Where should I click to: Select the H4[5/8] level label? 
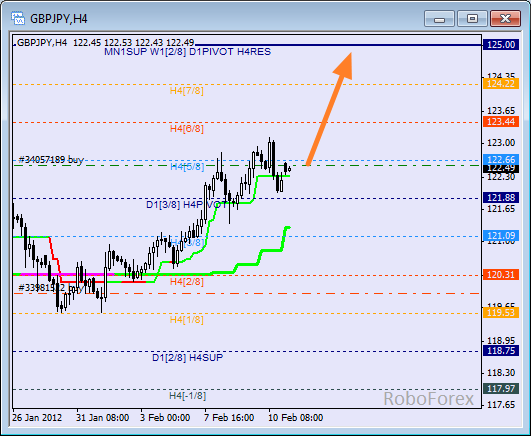[187, 167]
